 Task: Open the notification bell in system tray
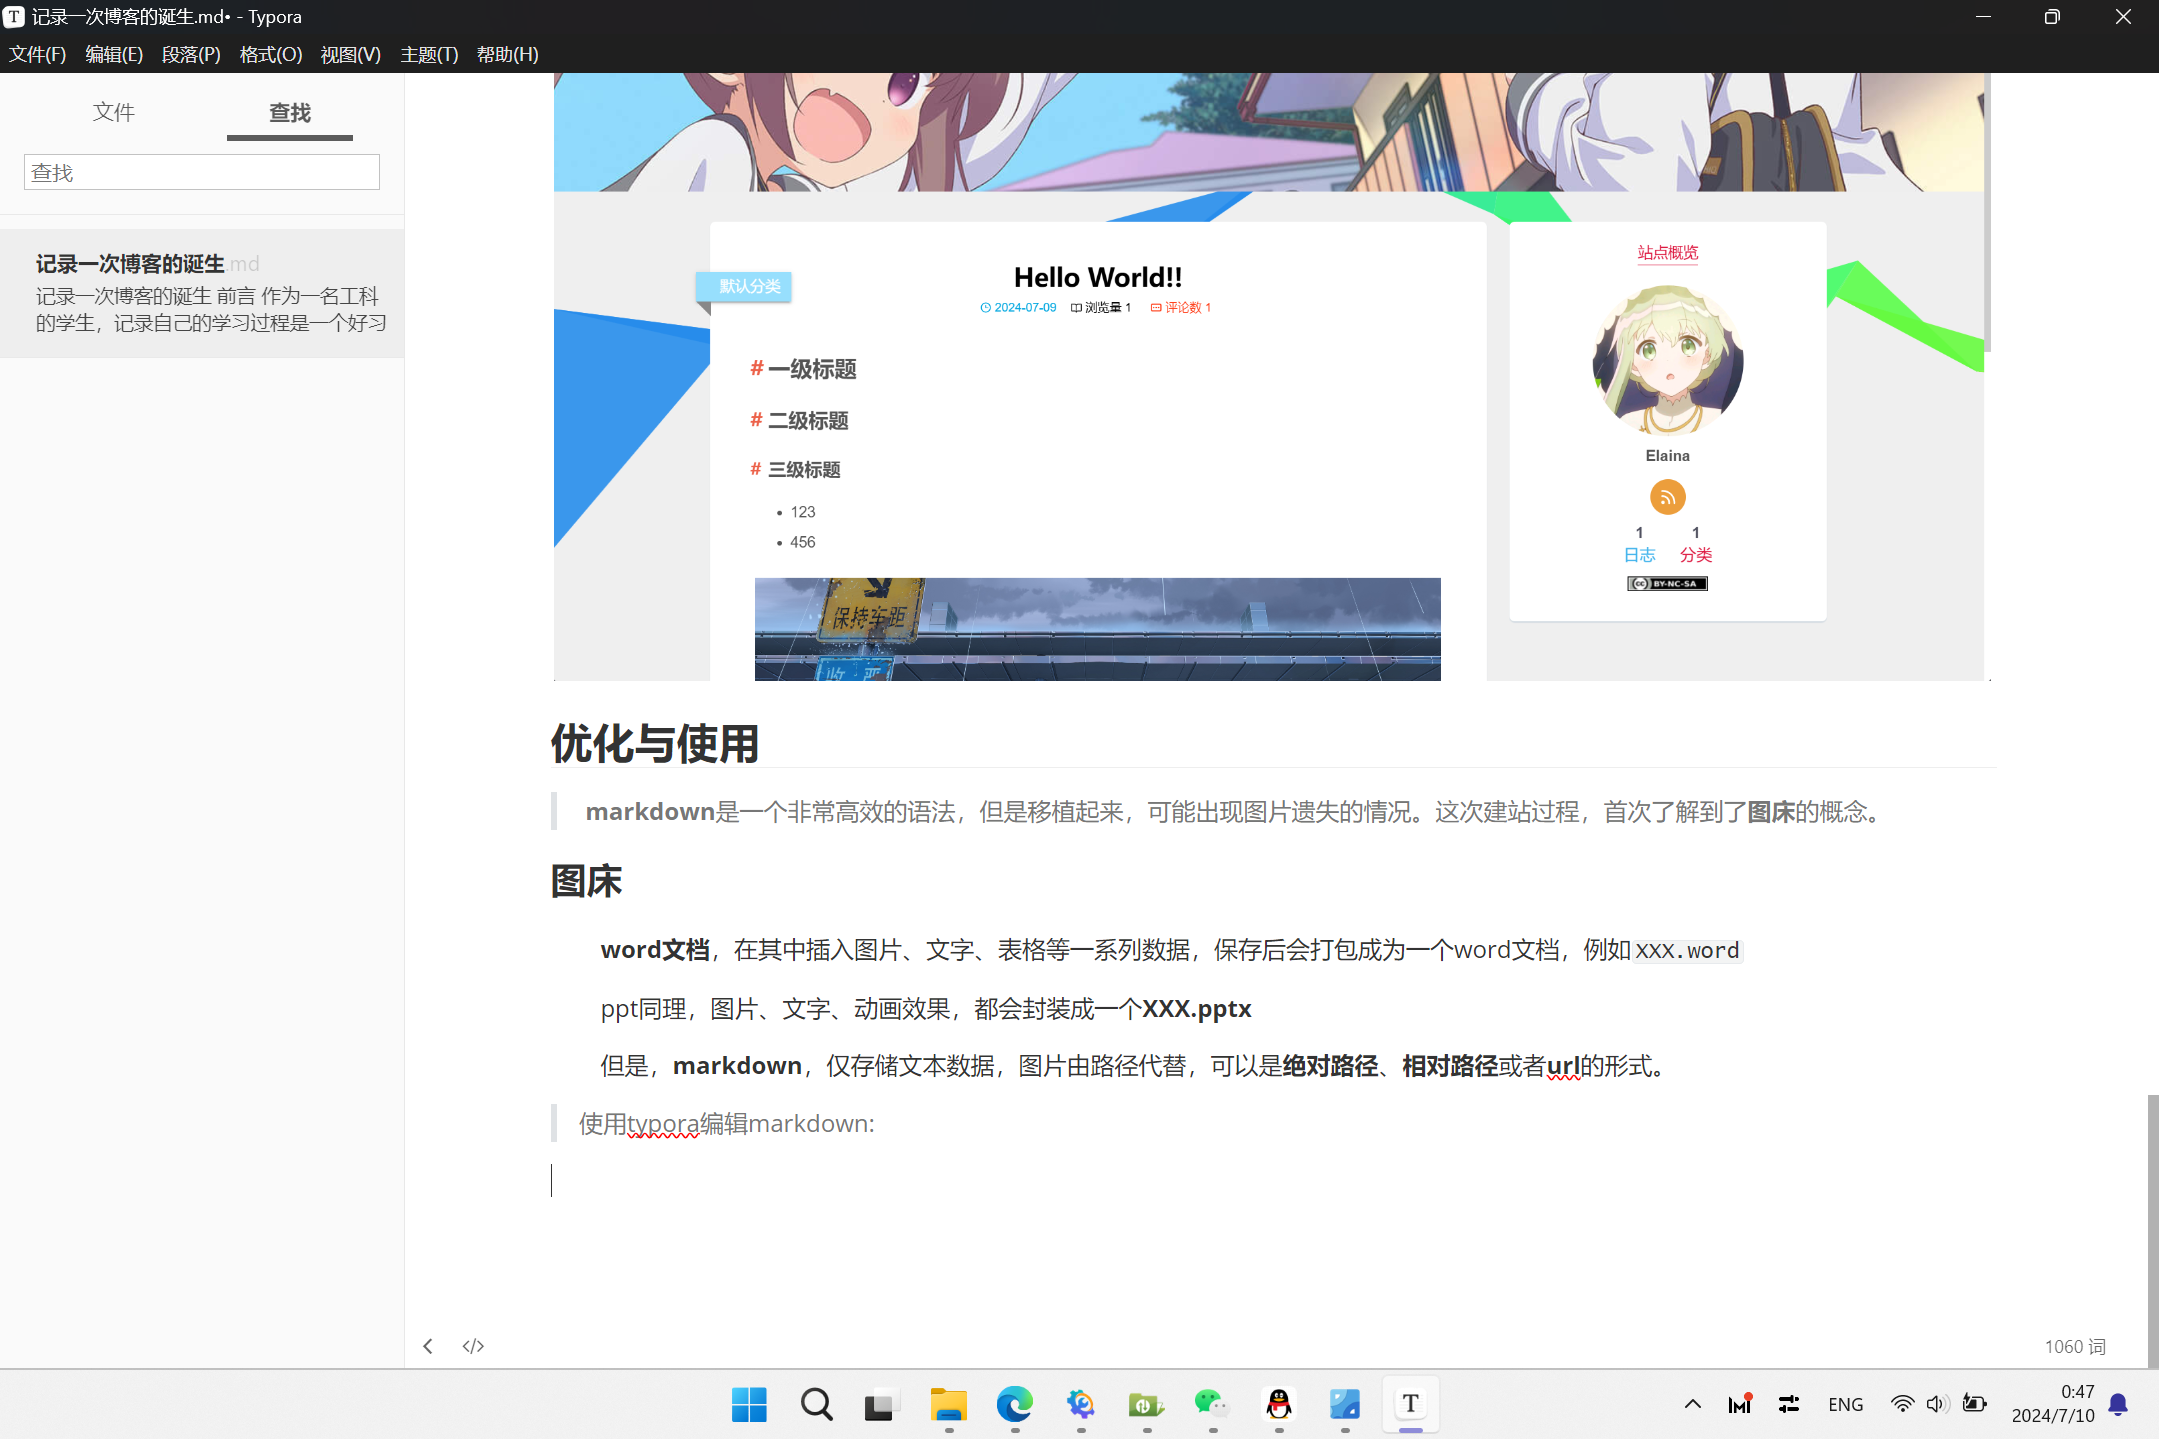click(2119, 1404)
